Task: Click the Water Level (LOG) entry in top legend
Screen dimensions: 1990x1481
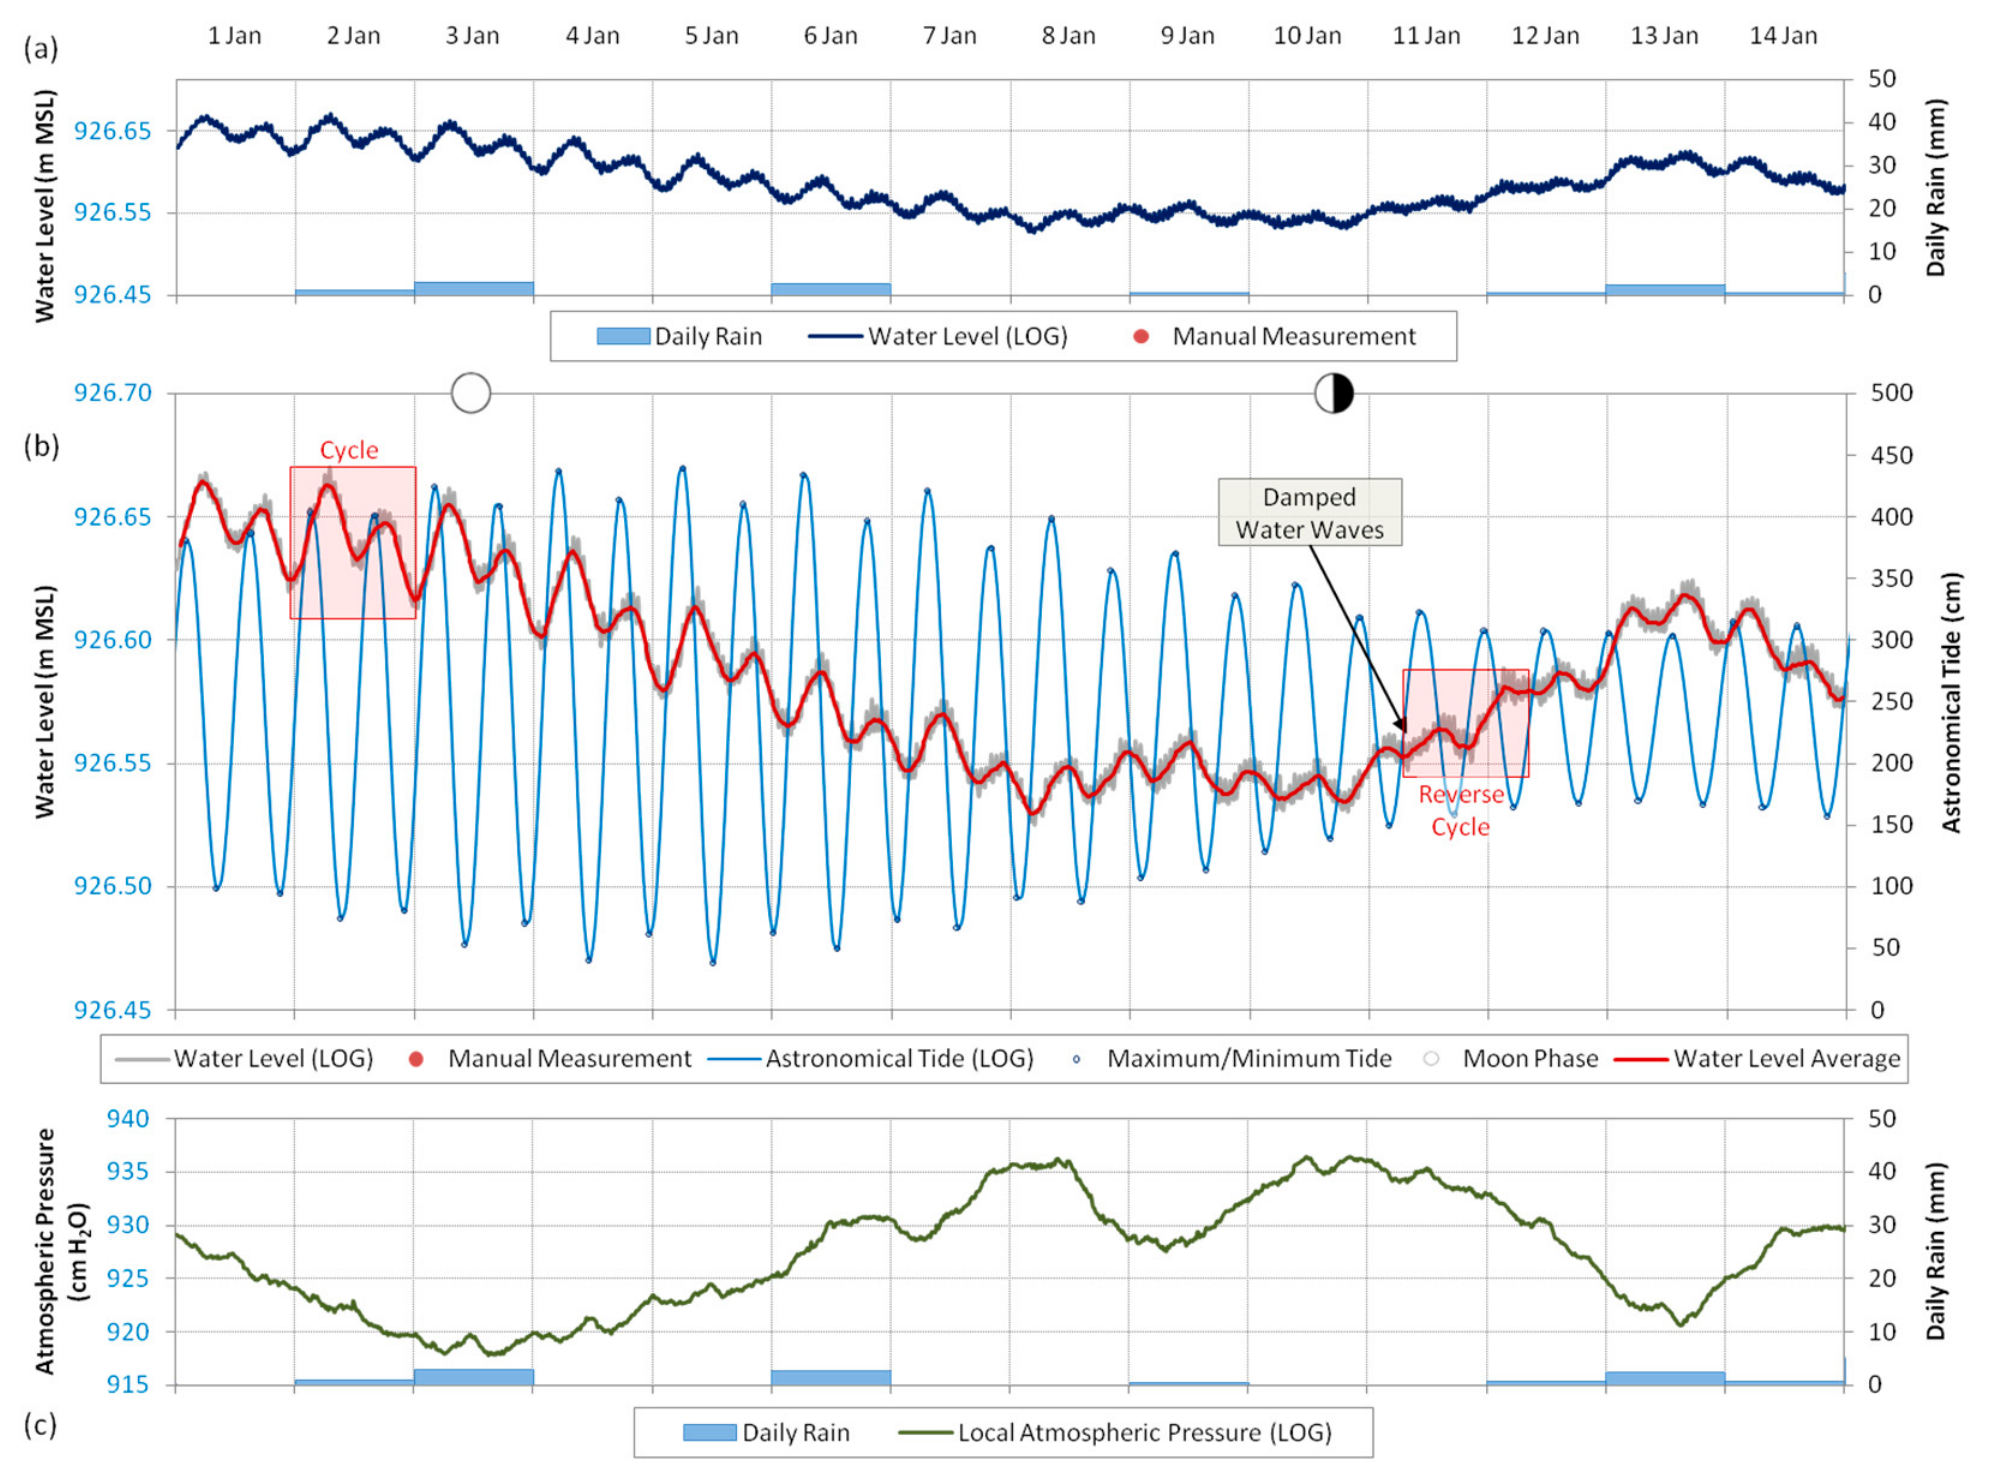Action: pyautogui.click(x=938, y=337)
